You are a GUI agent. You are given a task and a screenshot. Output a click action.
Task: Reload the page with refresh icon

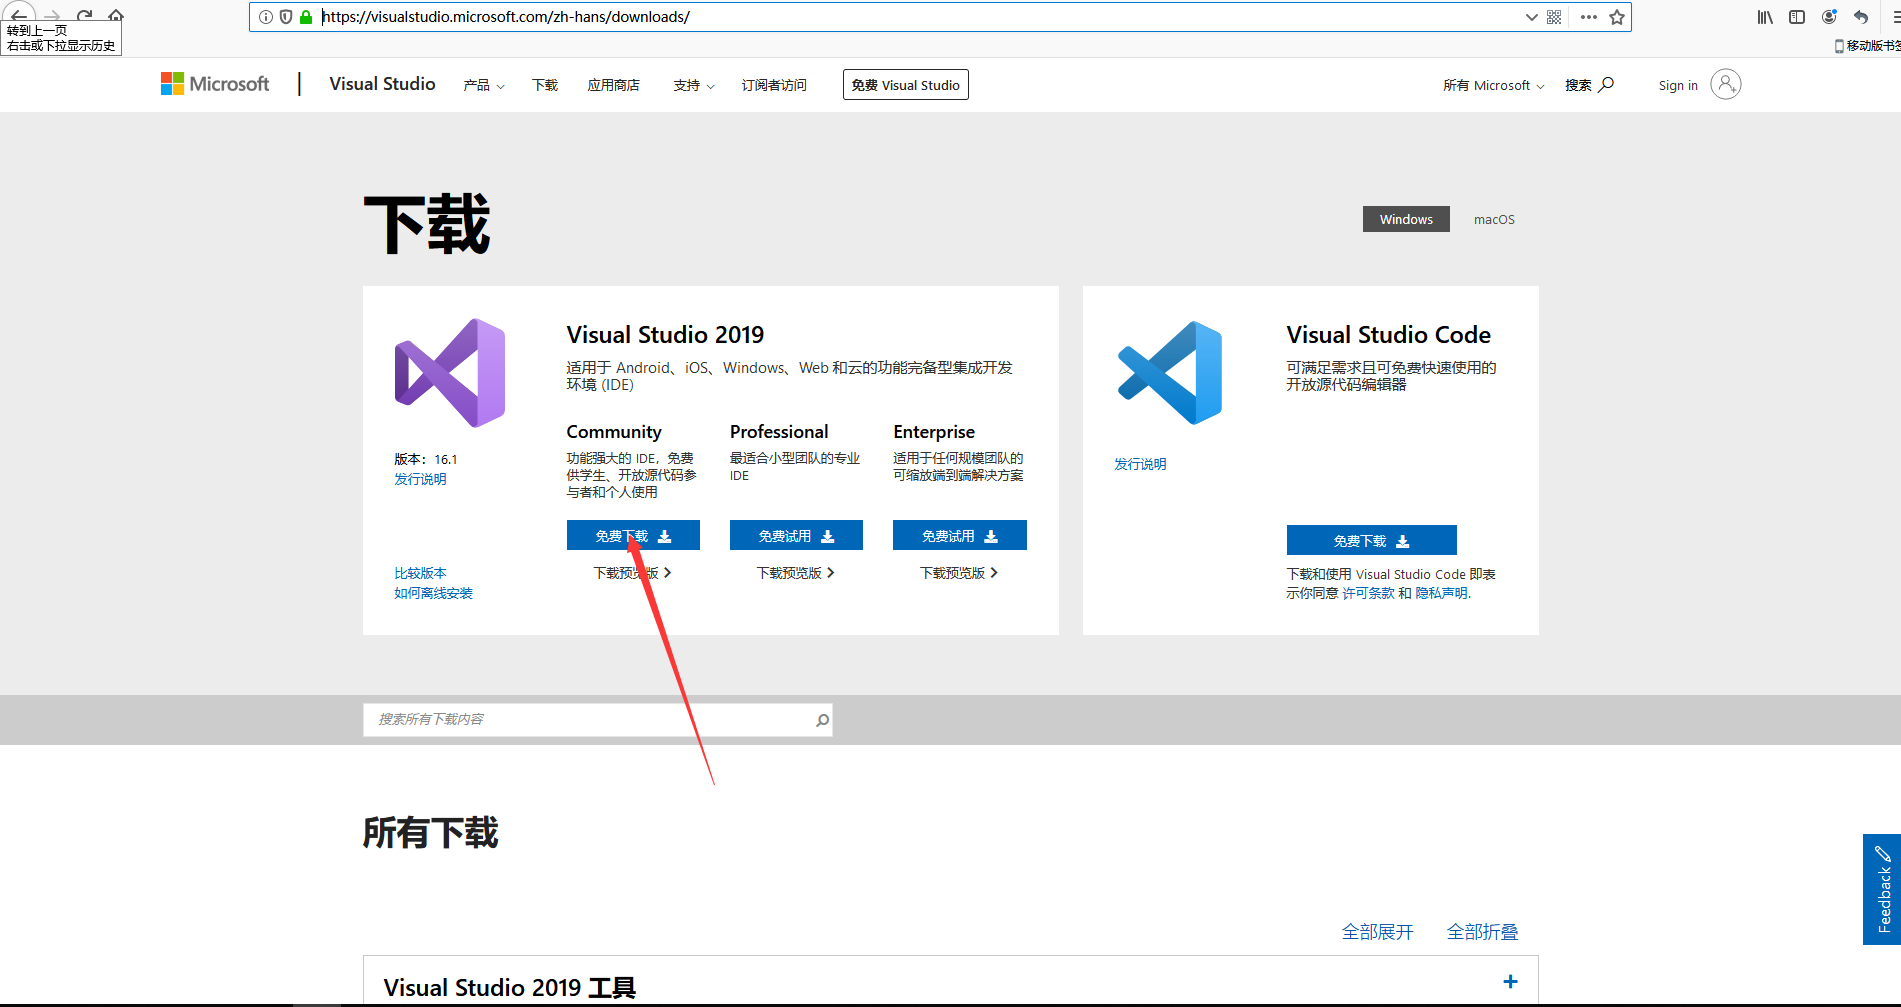[x=85, y=16]
